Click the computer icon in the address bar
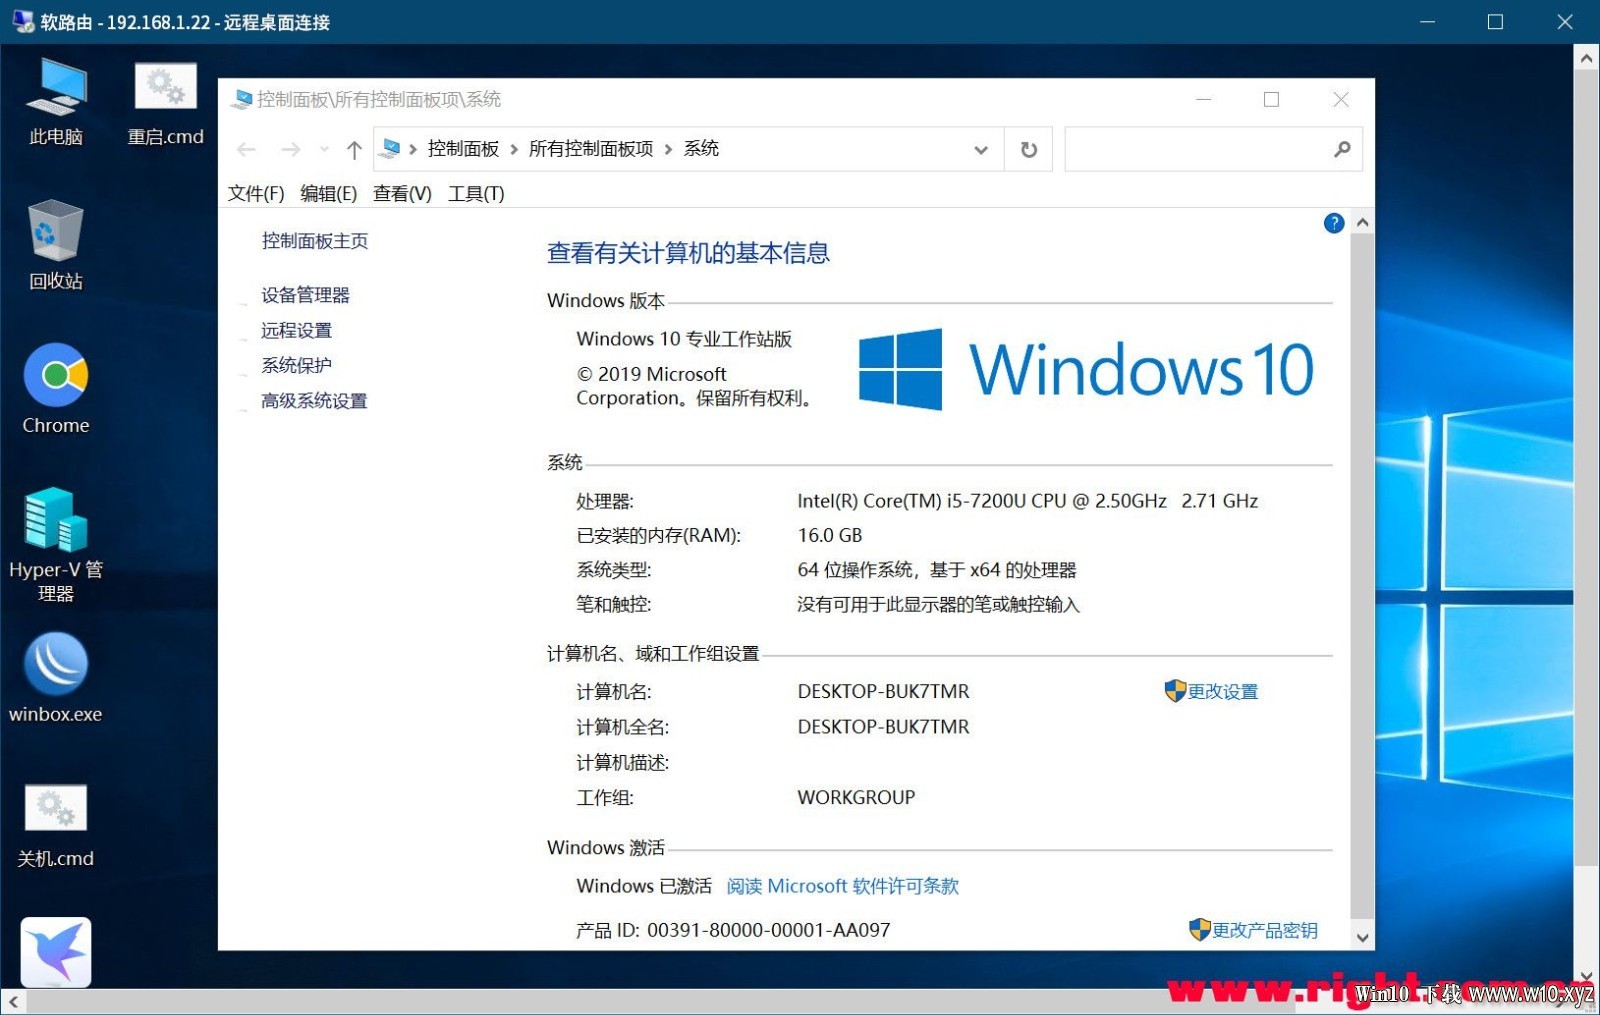The height and width of the screenshot is (1015, 1600). click(x=391, y=149)
